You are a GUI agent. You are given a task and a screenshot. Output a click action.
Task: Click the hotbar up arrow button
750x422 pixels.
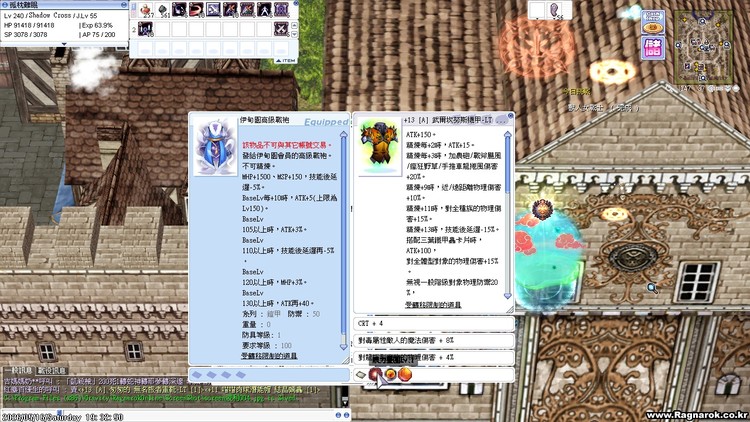[295, 25]
